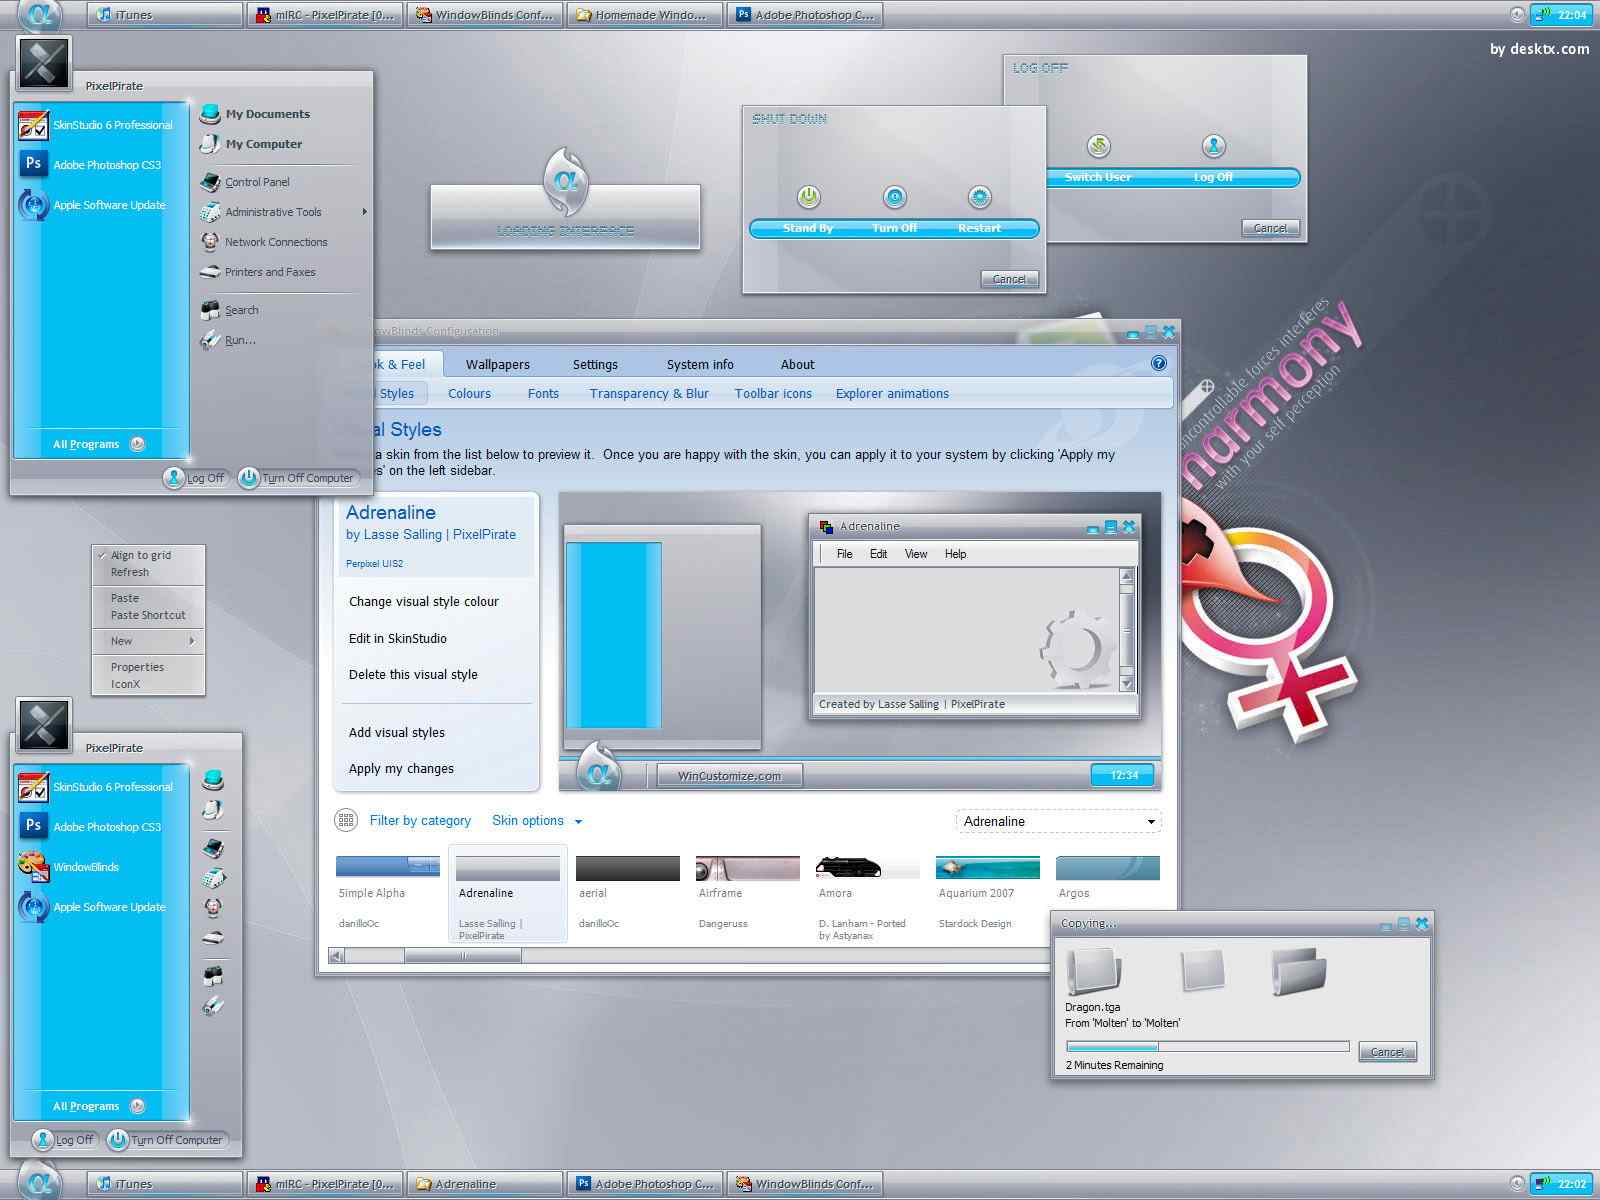Open mIRC from the bottom taskbar
The width and height of the screenshot is (1600, 1200).
324,1184
